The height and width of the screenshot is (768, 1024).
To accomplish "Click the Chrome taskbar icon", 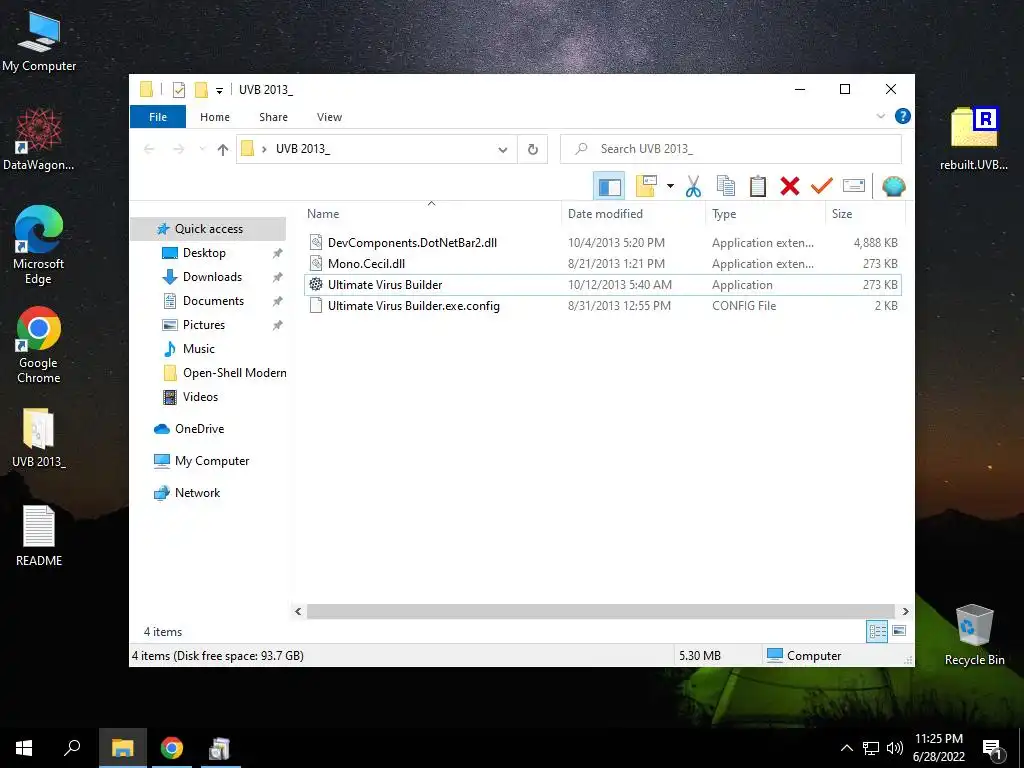I will 171,748.
